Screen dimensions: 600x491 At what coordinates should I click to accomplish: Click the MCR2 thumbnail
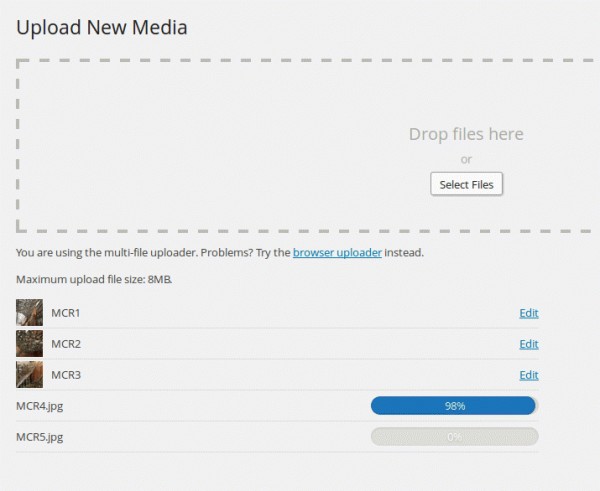tap(29, 344)
